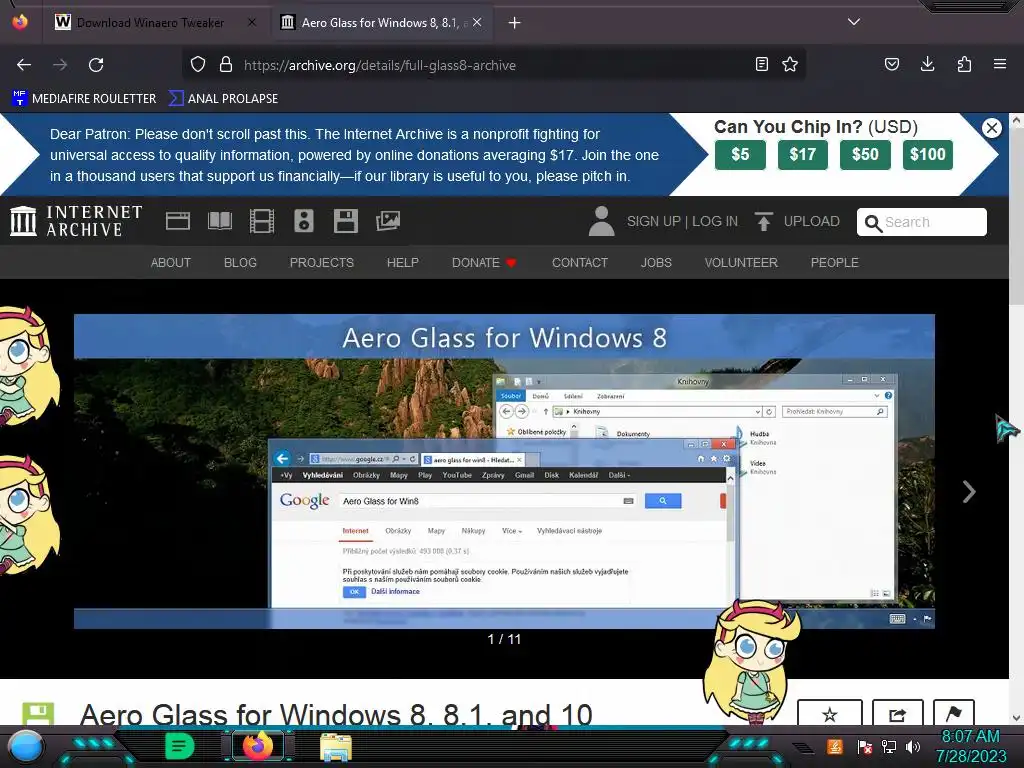
Task: Open the HELP menu item
Action: click(402, 263)
